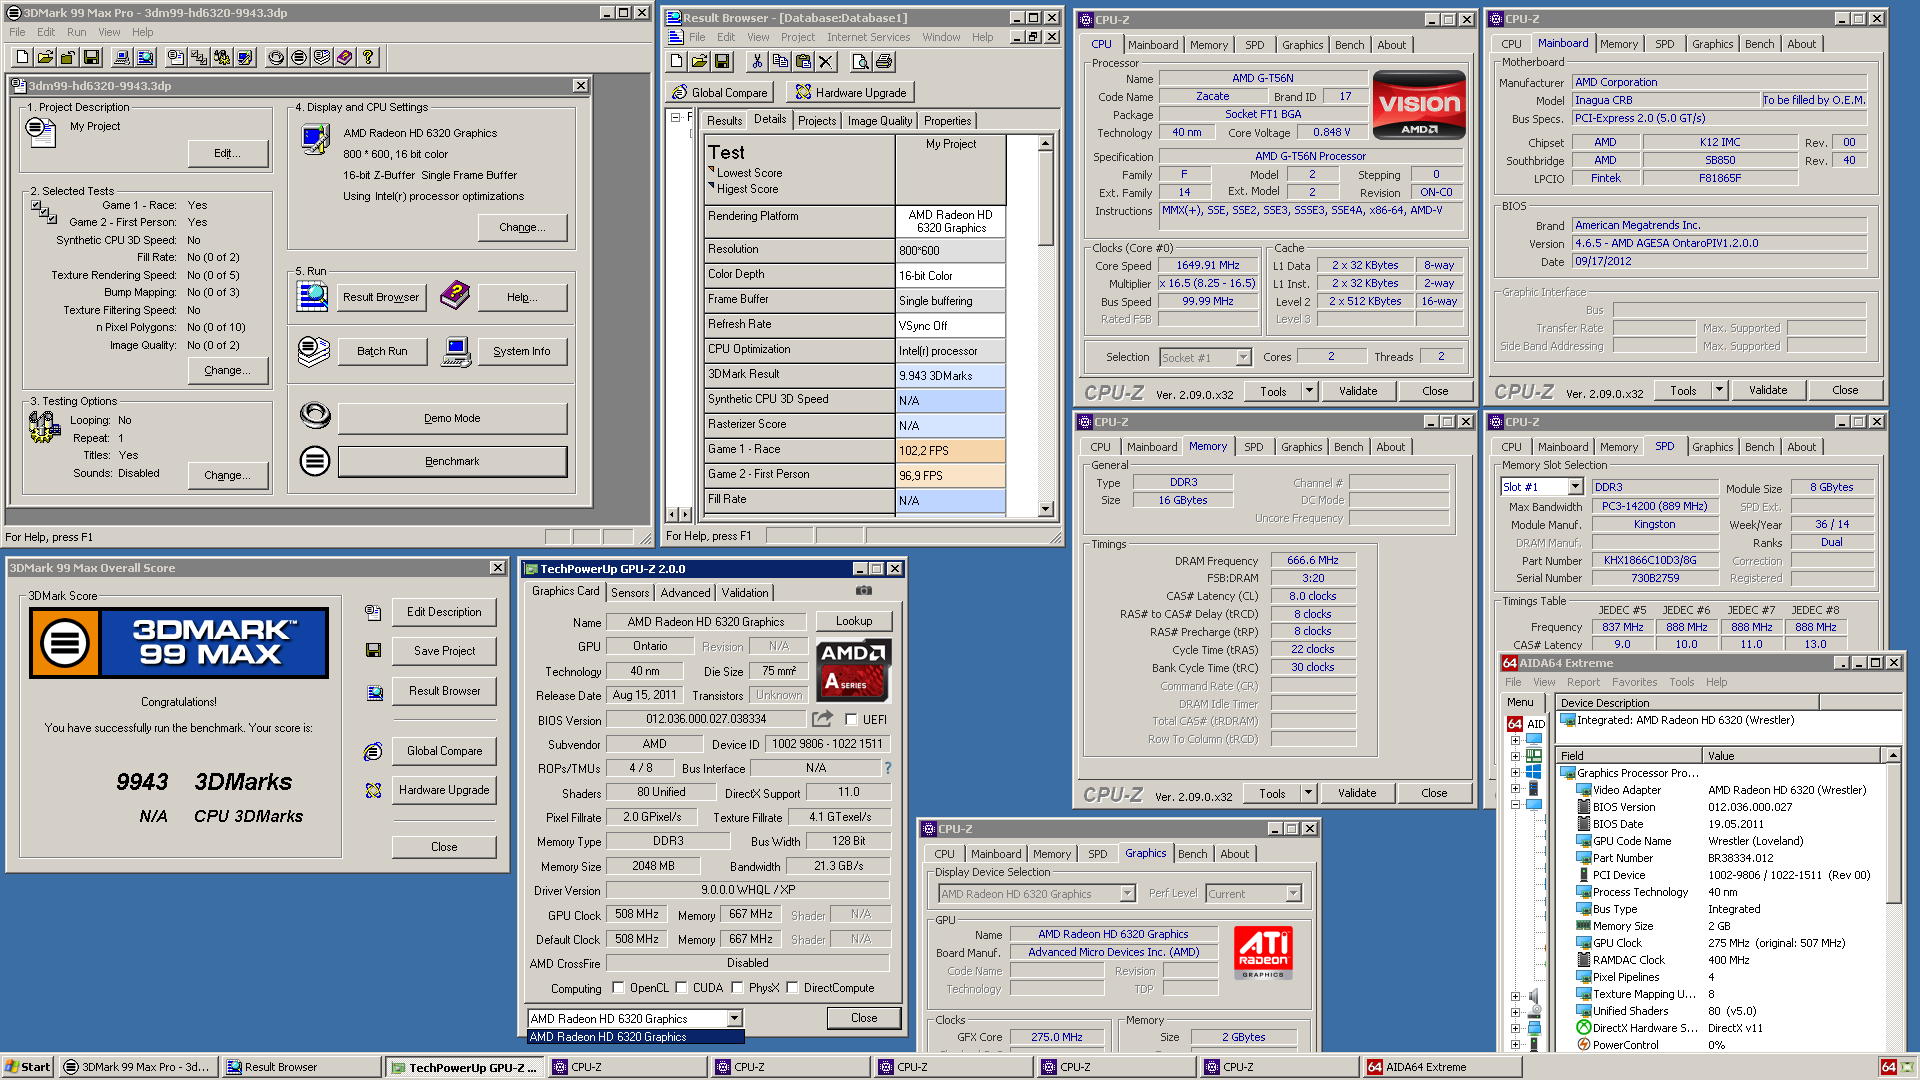1920x1080 pixels.
Task: Collapse the root node in Result Browser tree
Action: point(675,118)
